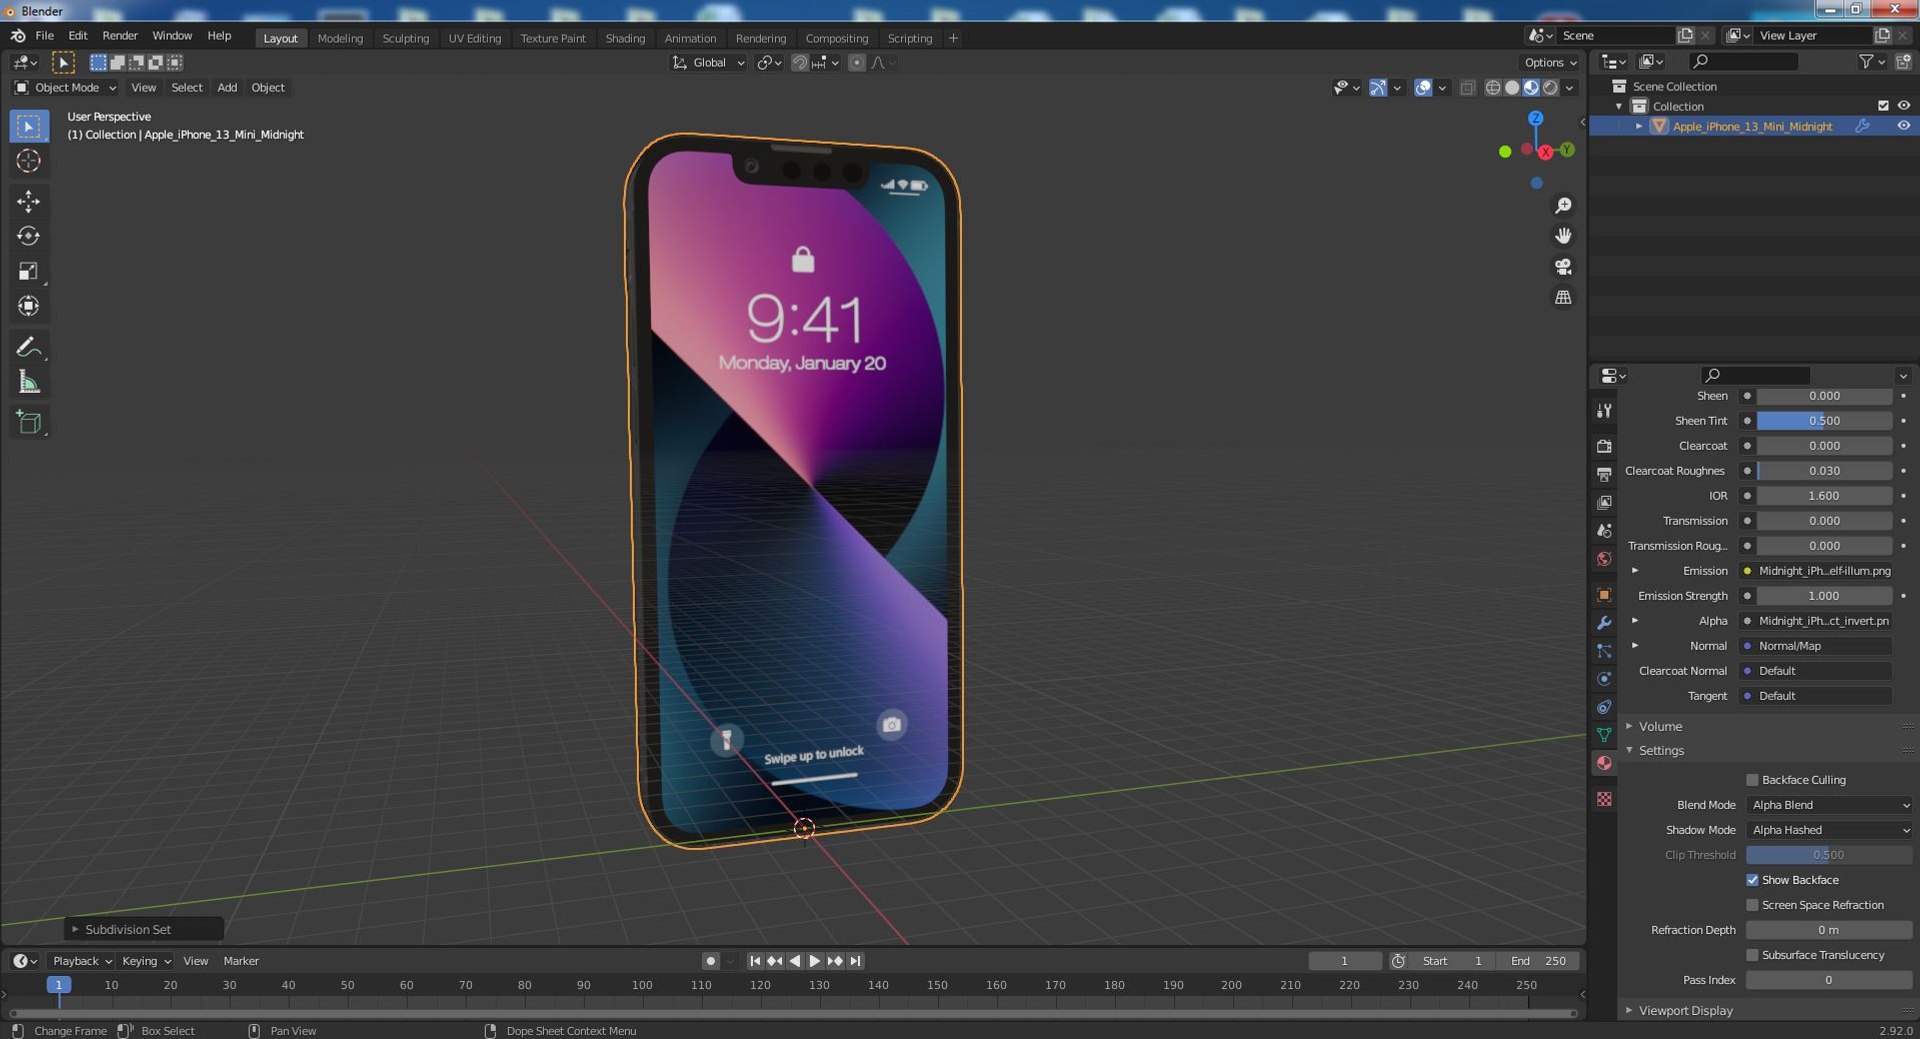
Task: Open the Physics properties tab
Action: click(1604, 679)
